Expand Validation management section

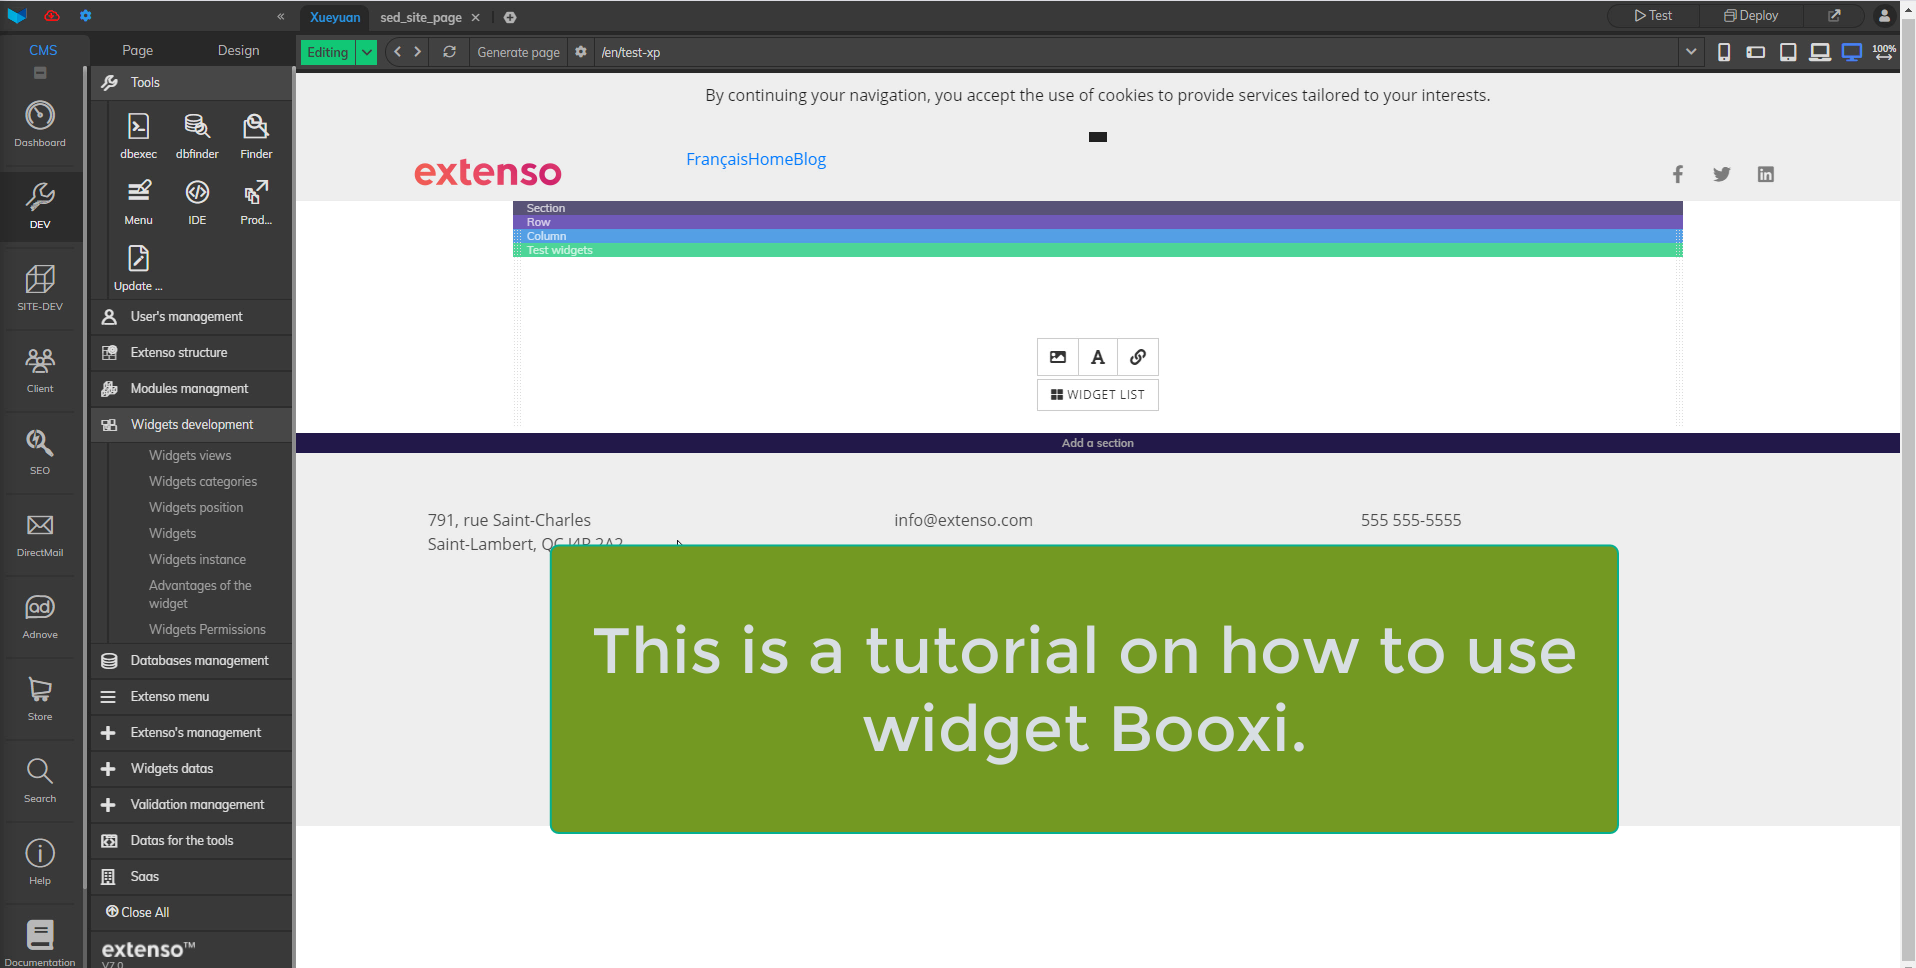pyautogui.click(x=191, y=805)
